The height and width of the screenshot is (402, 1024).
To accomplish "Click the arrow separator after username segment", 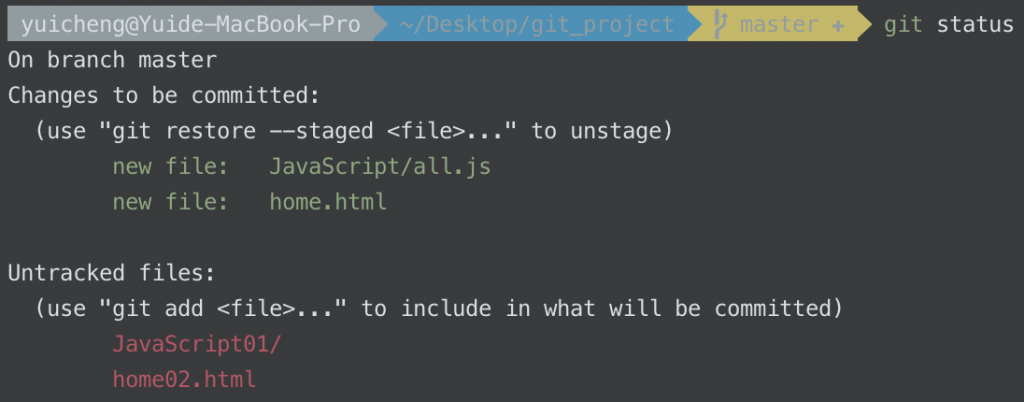I will pos(381,23).
